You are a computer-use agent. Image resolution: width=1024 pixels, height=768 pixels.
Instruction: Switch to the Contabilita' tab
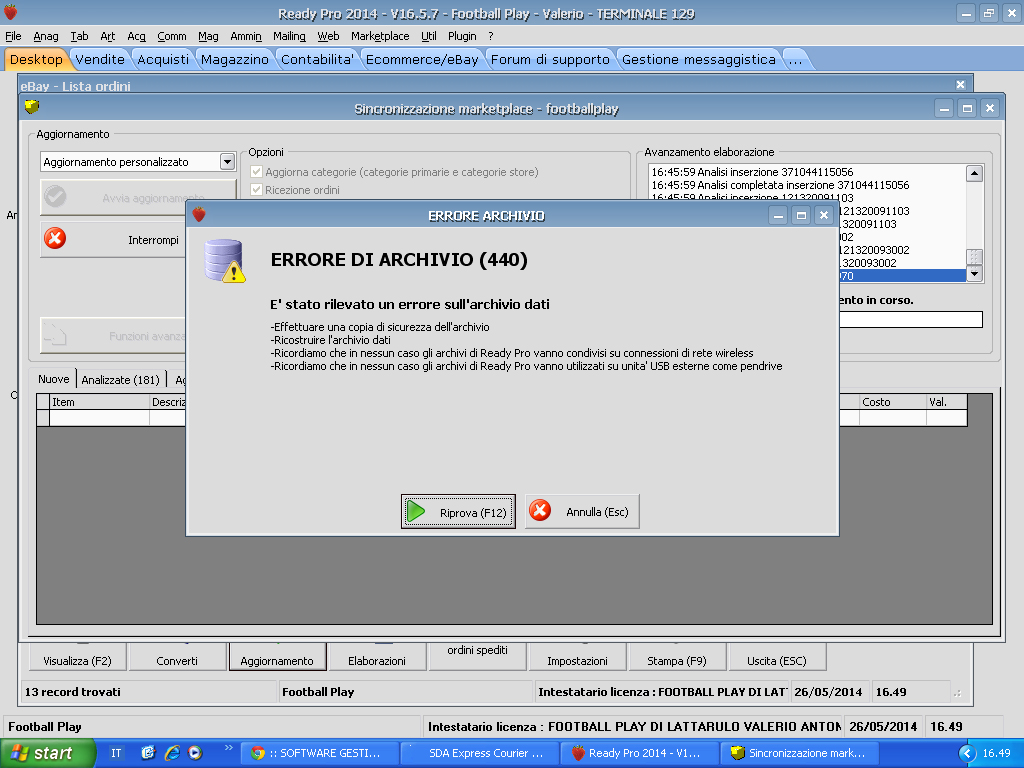(317, 59)
